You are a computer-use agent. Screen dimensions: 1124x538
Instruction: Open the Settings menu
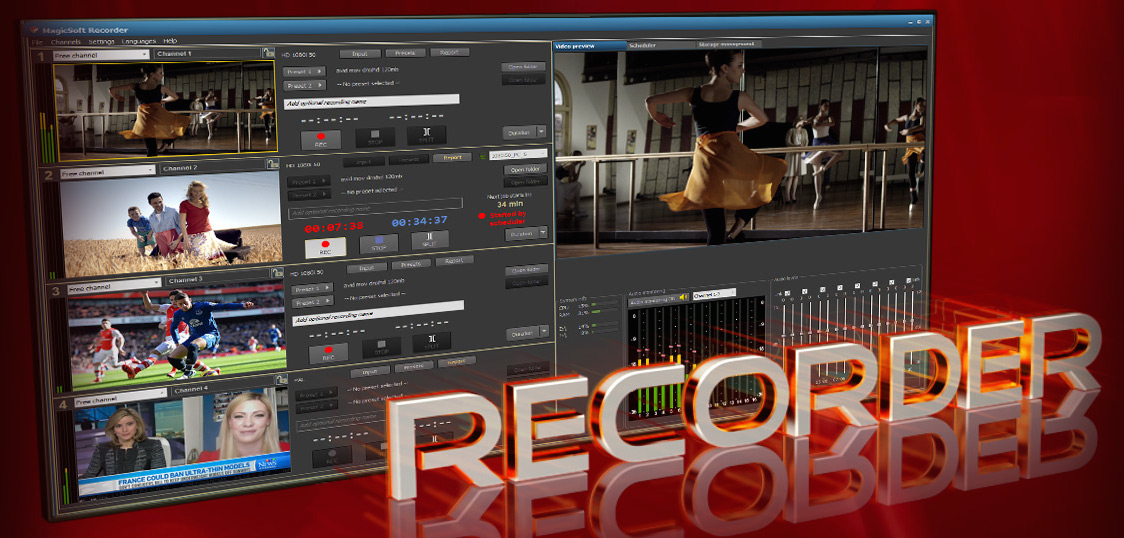tap(101, 42)
